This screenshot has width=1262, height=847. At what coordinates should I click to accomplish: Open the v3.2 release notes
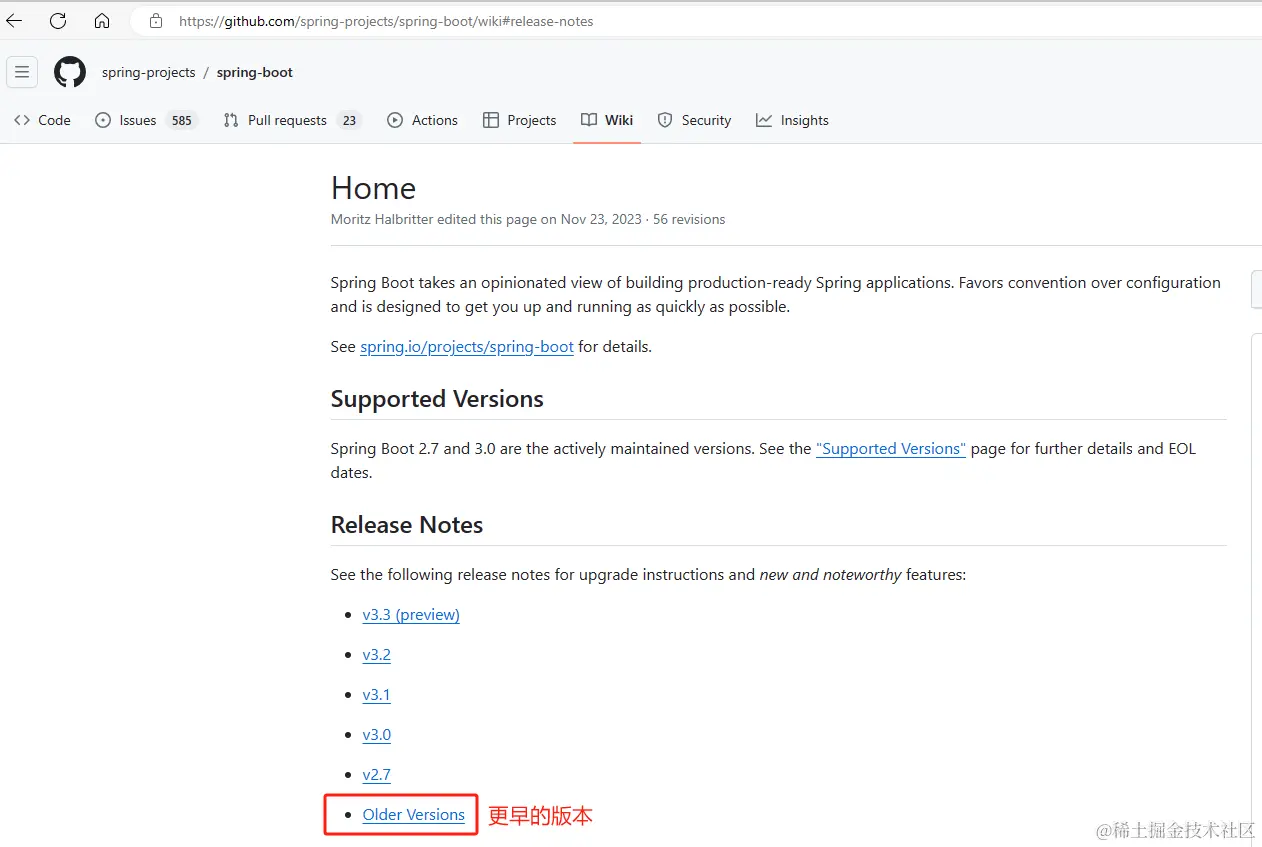coord(377,654)
